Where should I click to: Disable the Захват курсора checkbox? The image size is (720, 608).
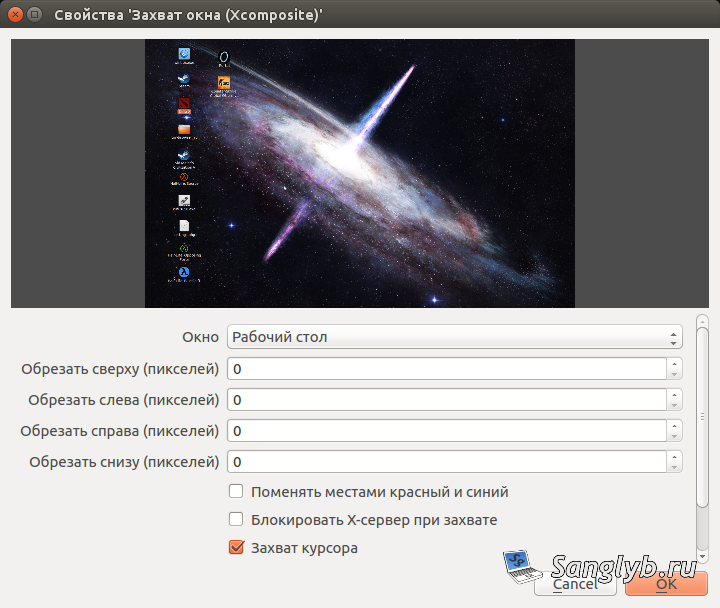[x=236, y=547]
